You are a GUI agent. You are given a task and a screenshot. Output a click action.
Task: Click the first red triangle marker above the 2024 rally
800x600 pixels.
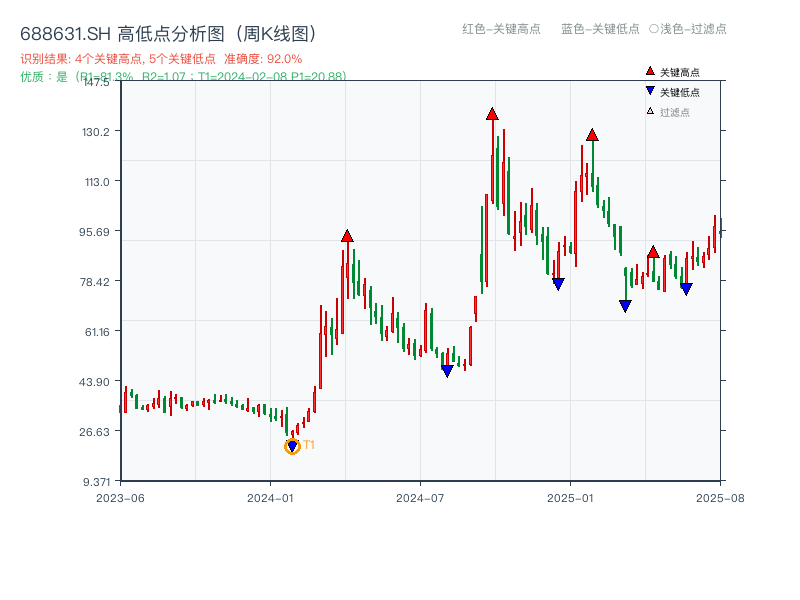(347, 237)
